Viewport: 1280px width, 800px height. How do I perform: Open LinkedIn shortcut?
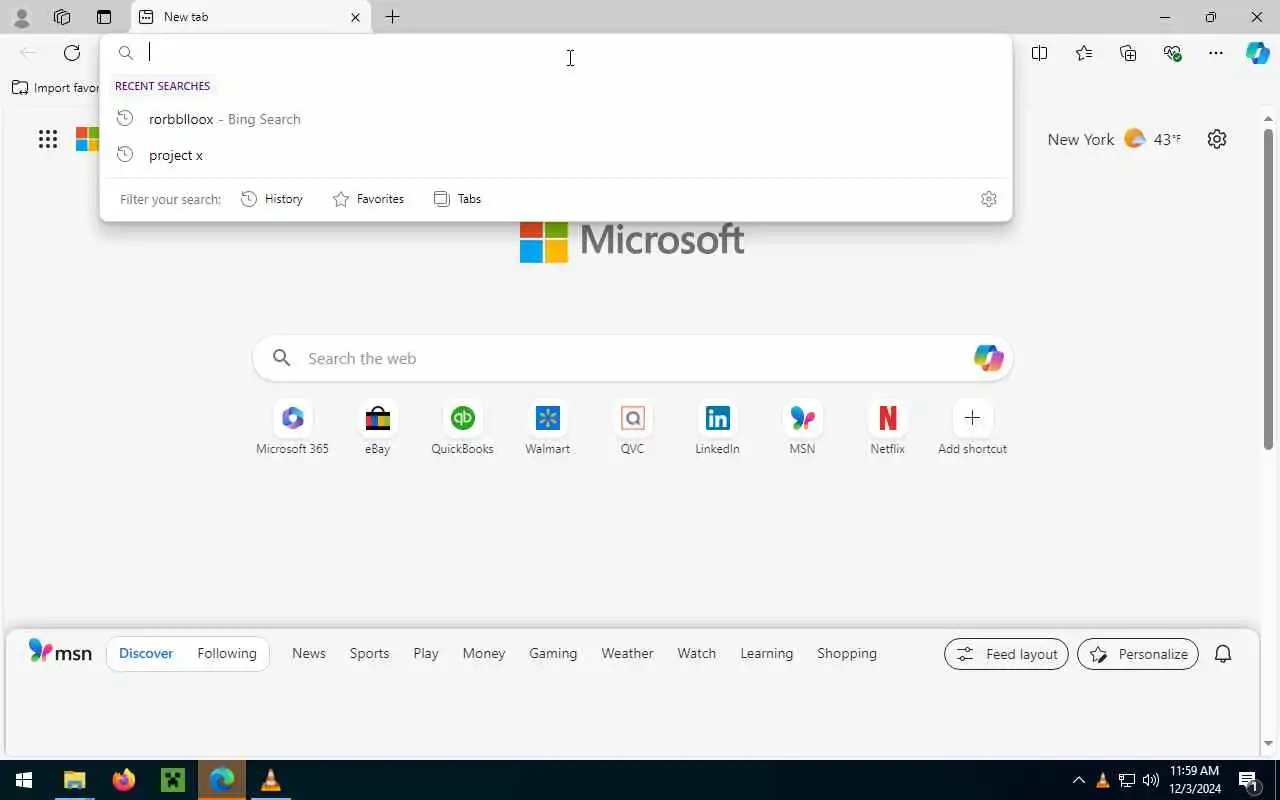pyautogui.click(x=717, y=428)
